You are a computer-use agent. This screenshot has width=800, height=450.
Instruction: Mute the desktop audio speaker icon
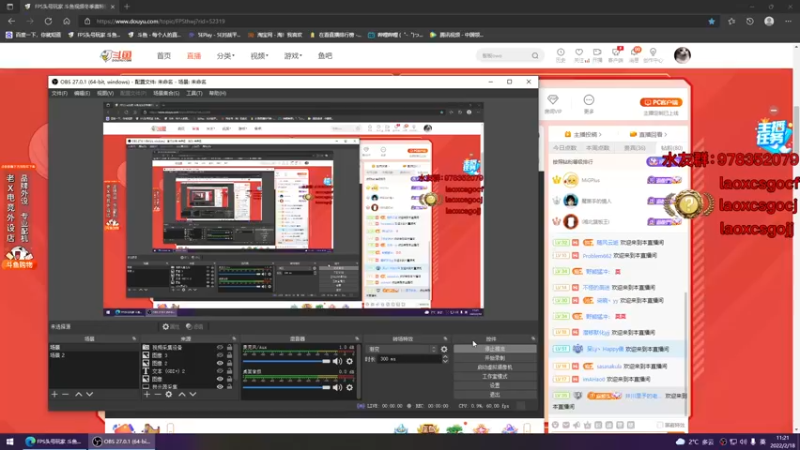point(337,388)
